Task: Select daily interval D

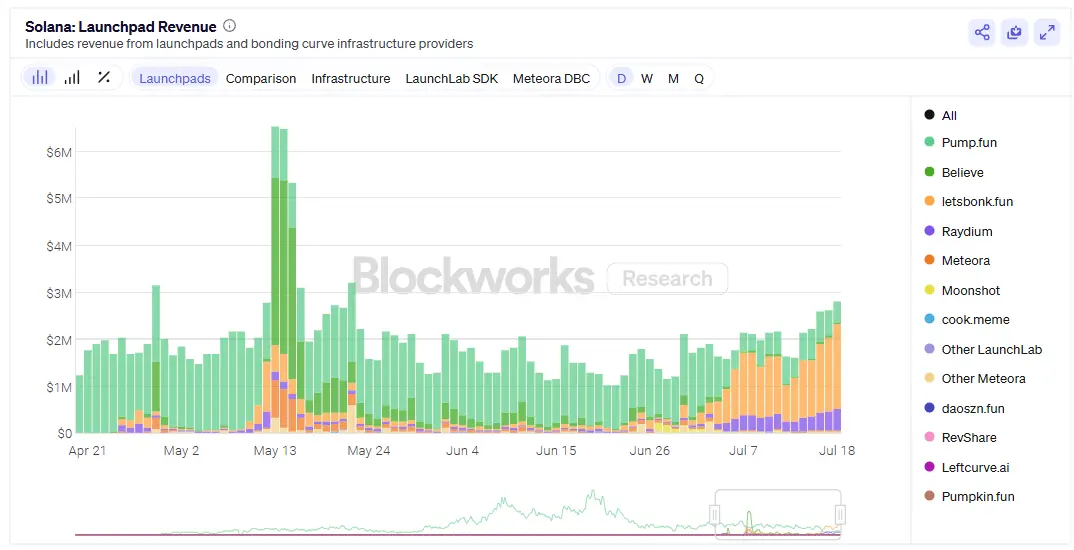Action: point(621,78)
